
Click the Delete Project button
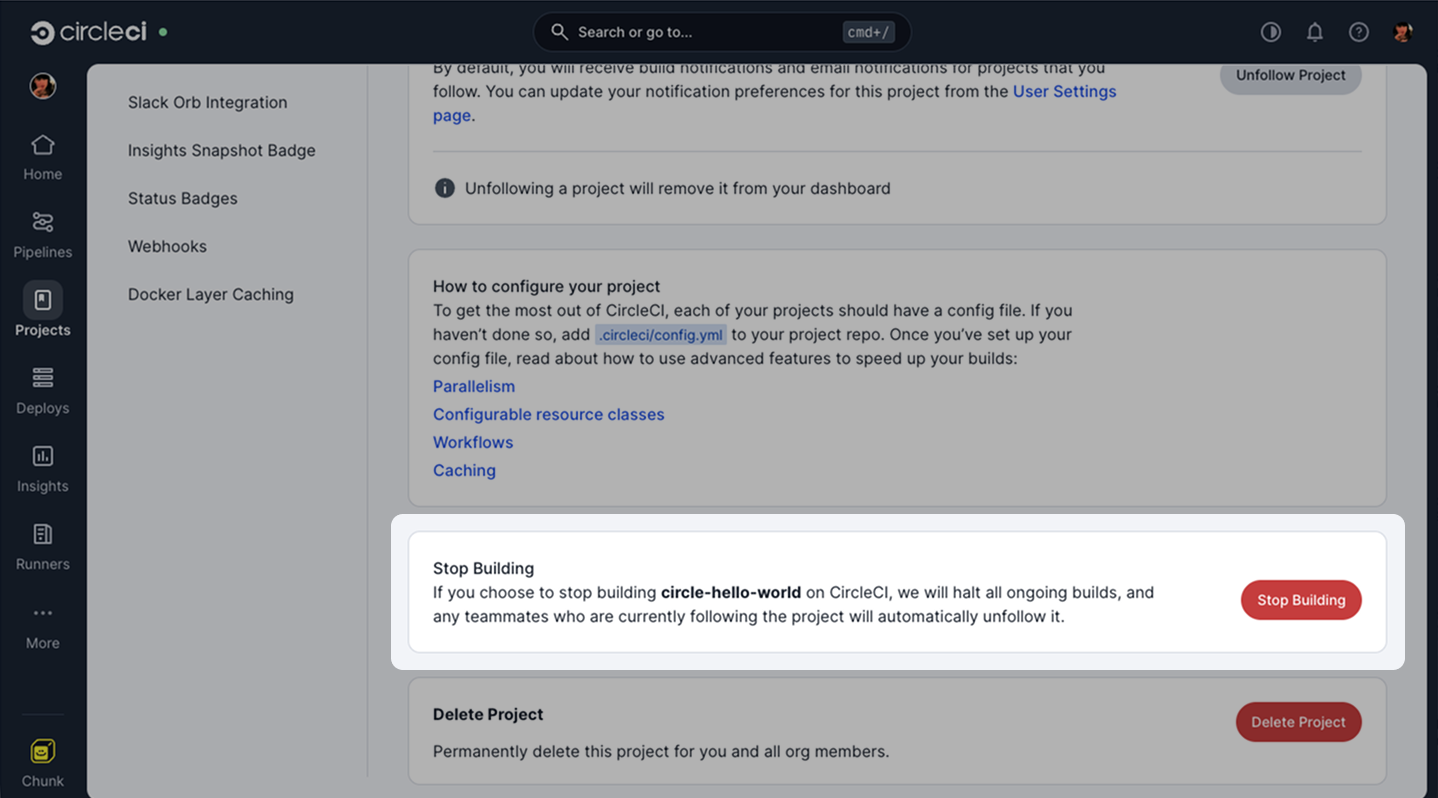(x=1298, y=722)
